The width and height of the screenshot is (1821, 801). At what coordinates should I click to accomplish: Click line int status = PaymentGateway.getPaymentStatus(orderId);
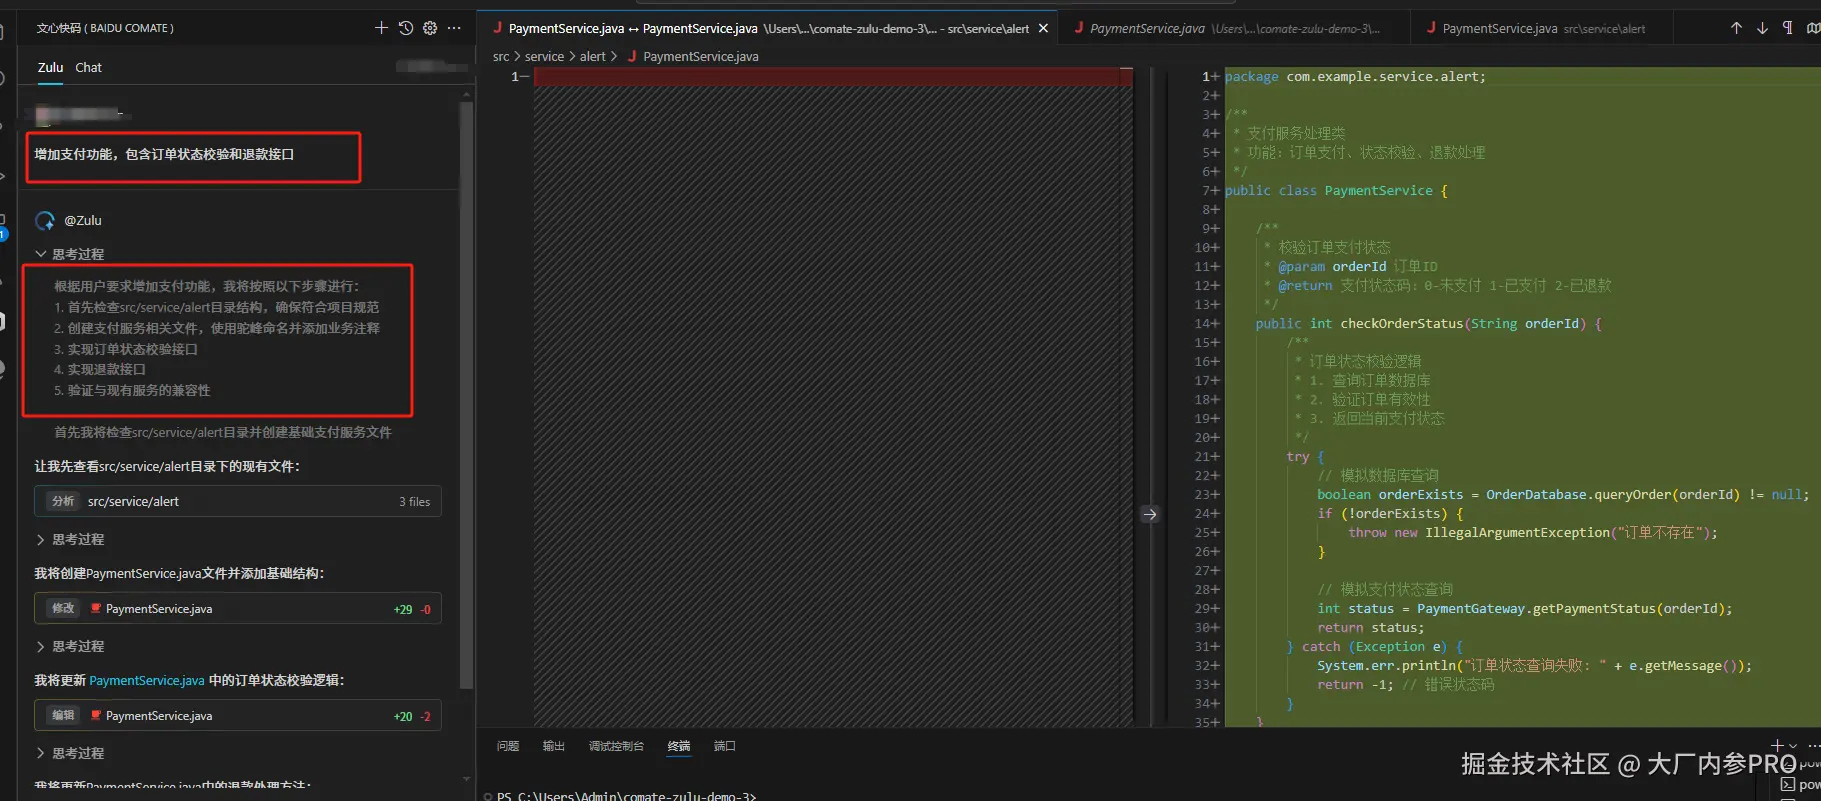(1524, 609)
